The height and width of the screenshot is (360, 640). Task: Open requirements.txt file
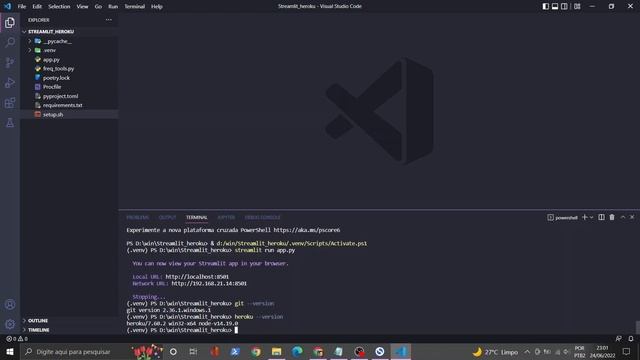pos(69,105)
